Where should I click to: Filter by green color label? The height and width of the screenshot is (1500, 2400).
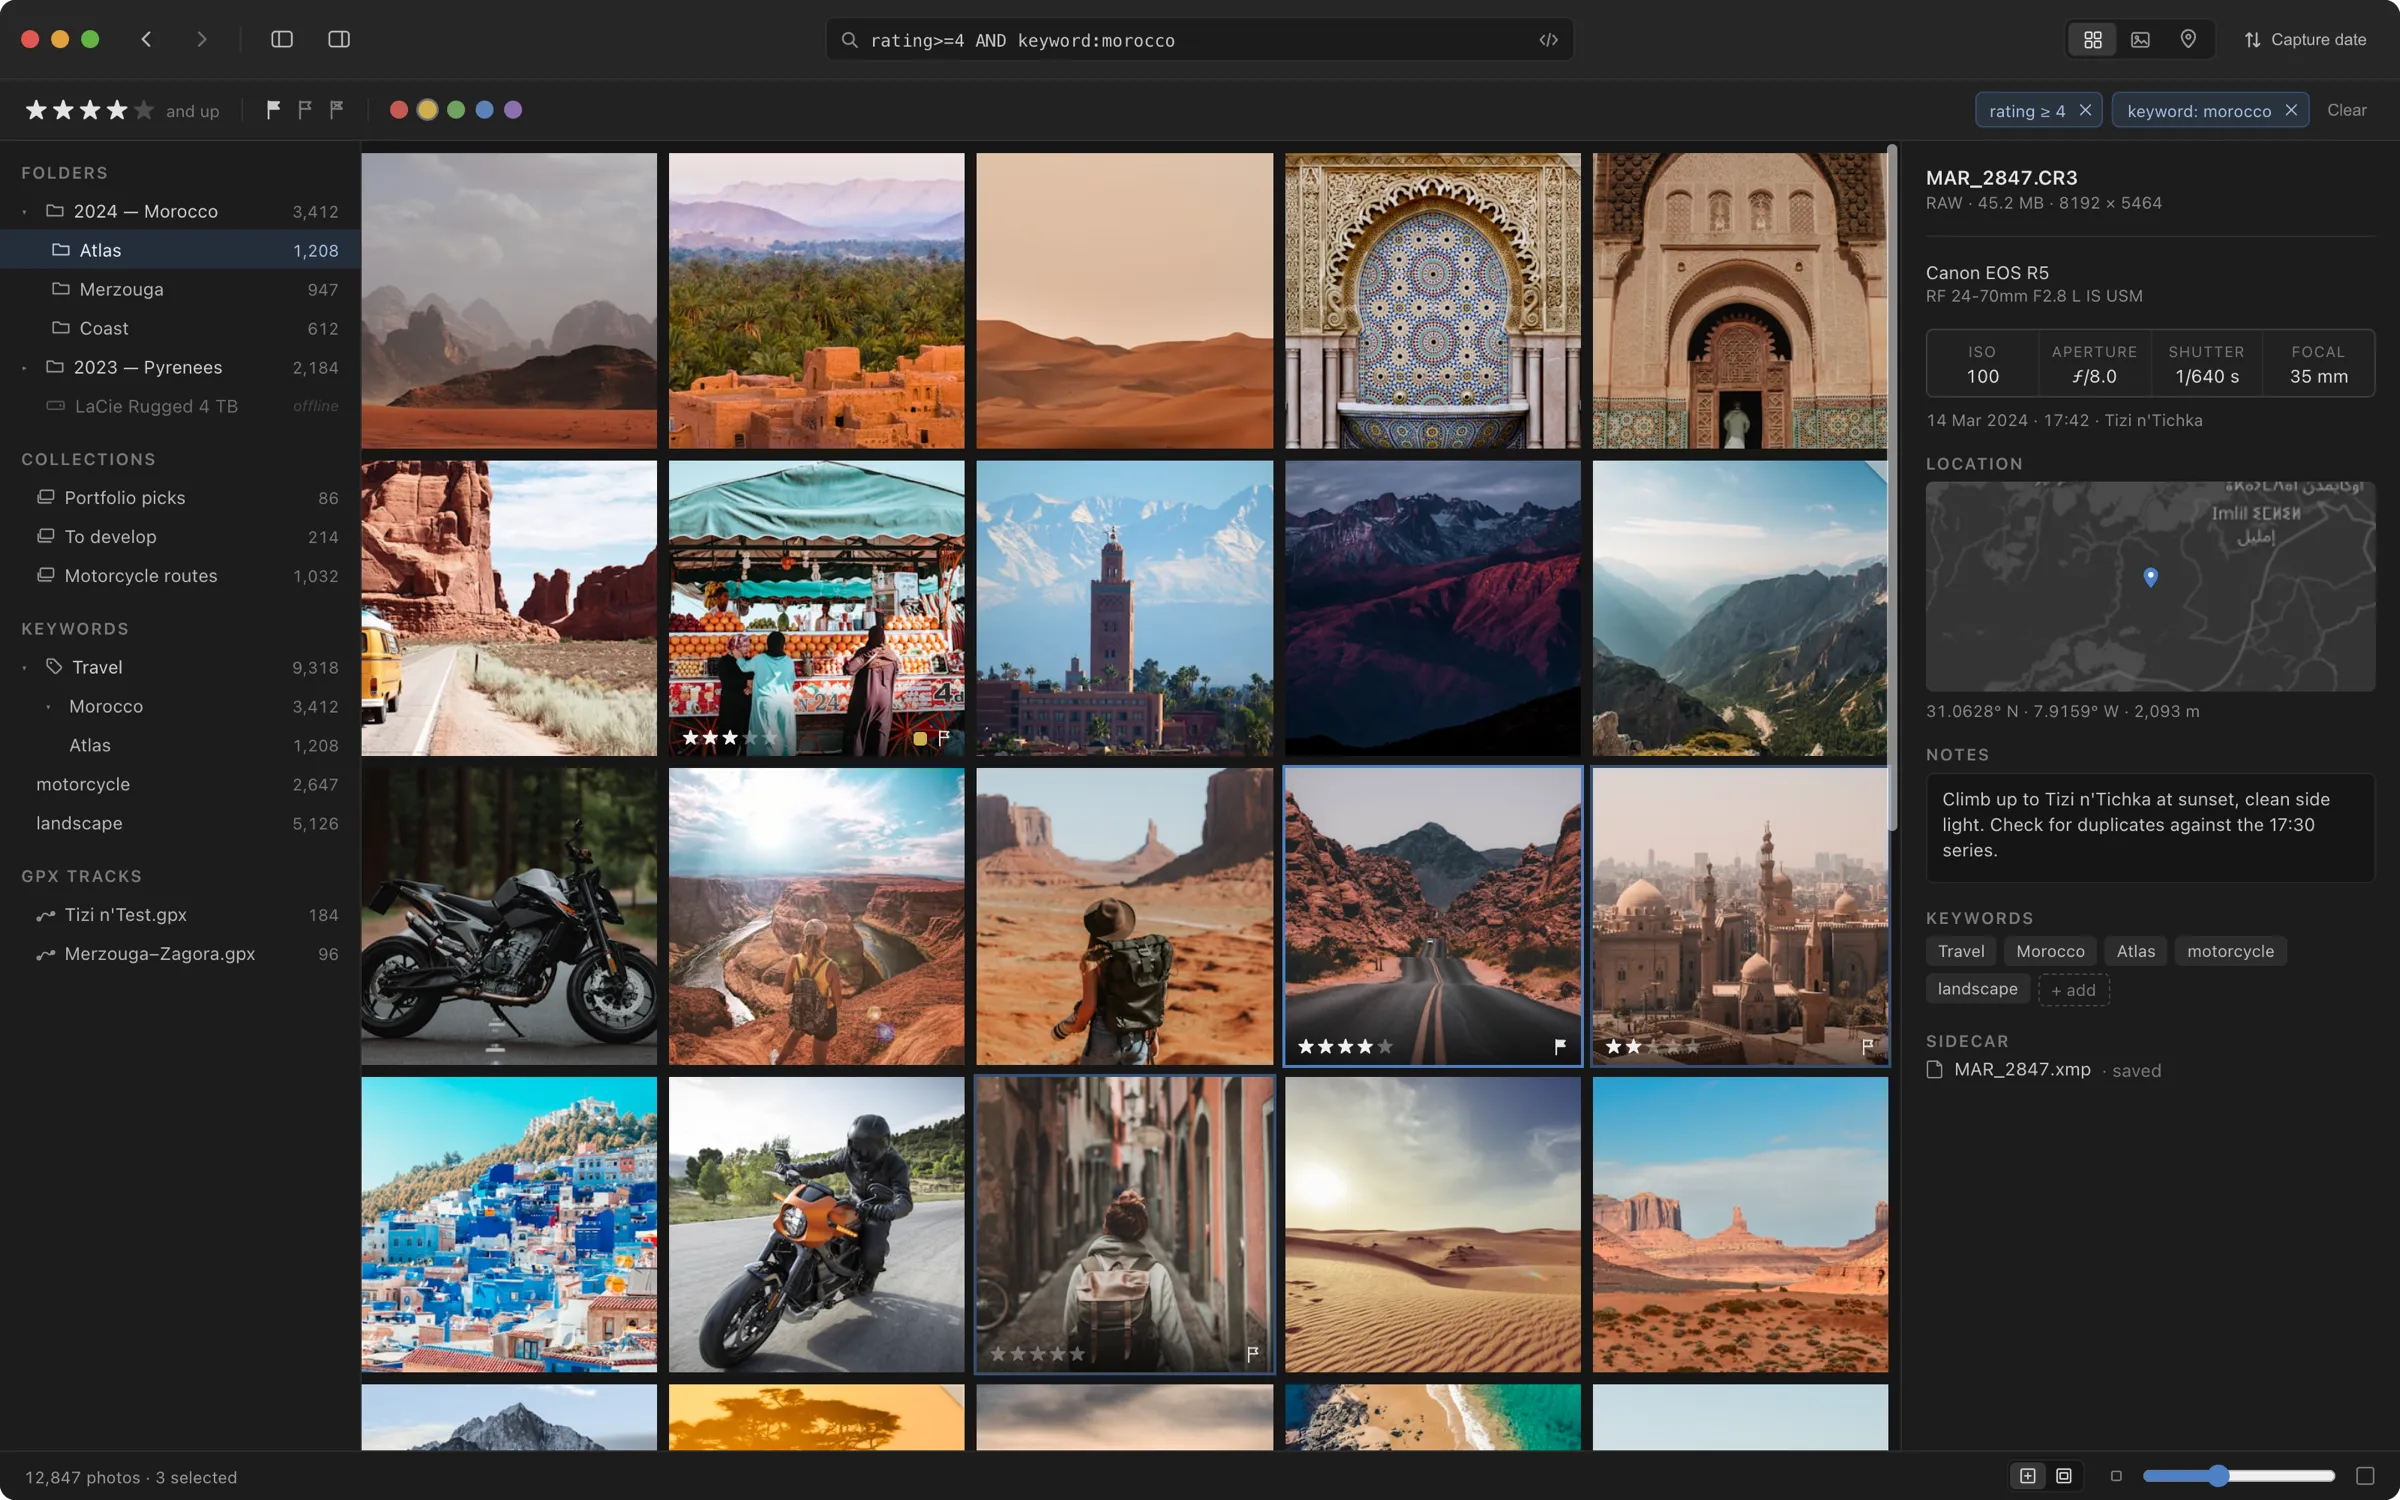(456, 110)
